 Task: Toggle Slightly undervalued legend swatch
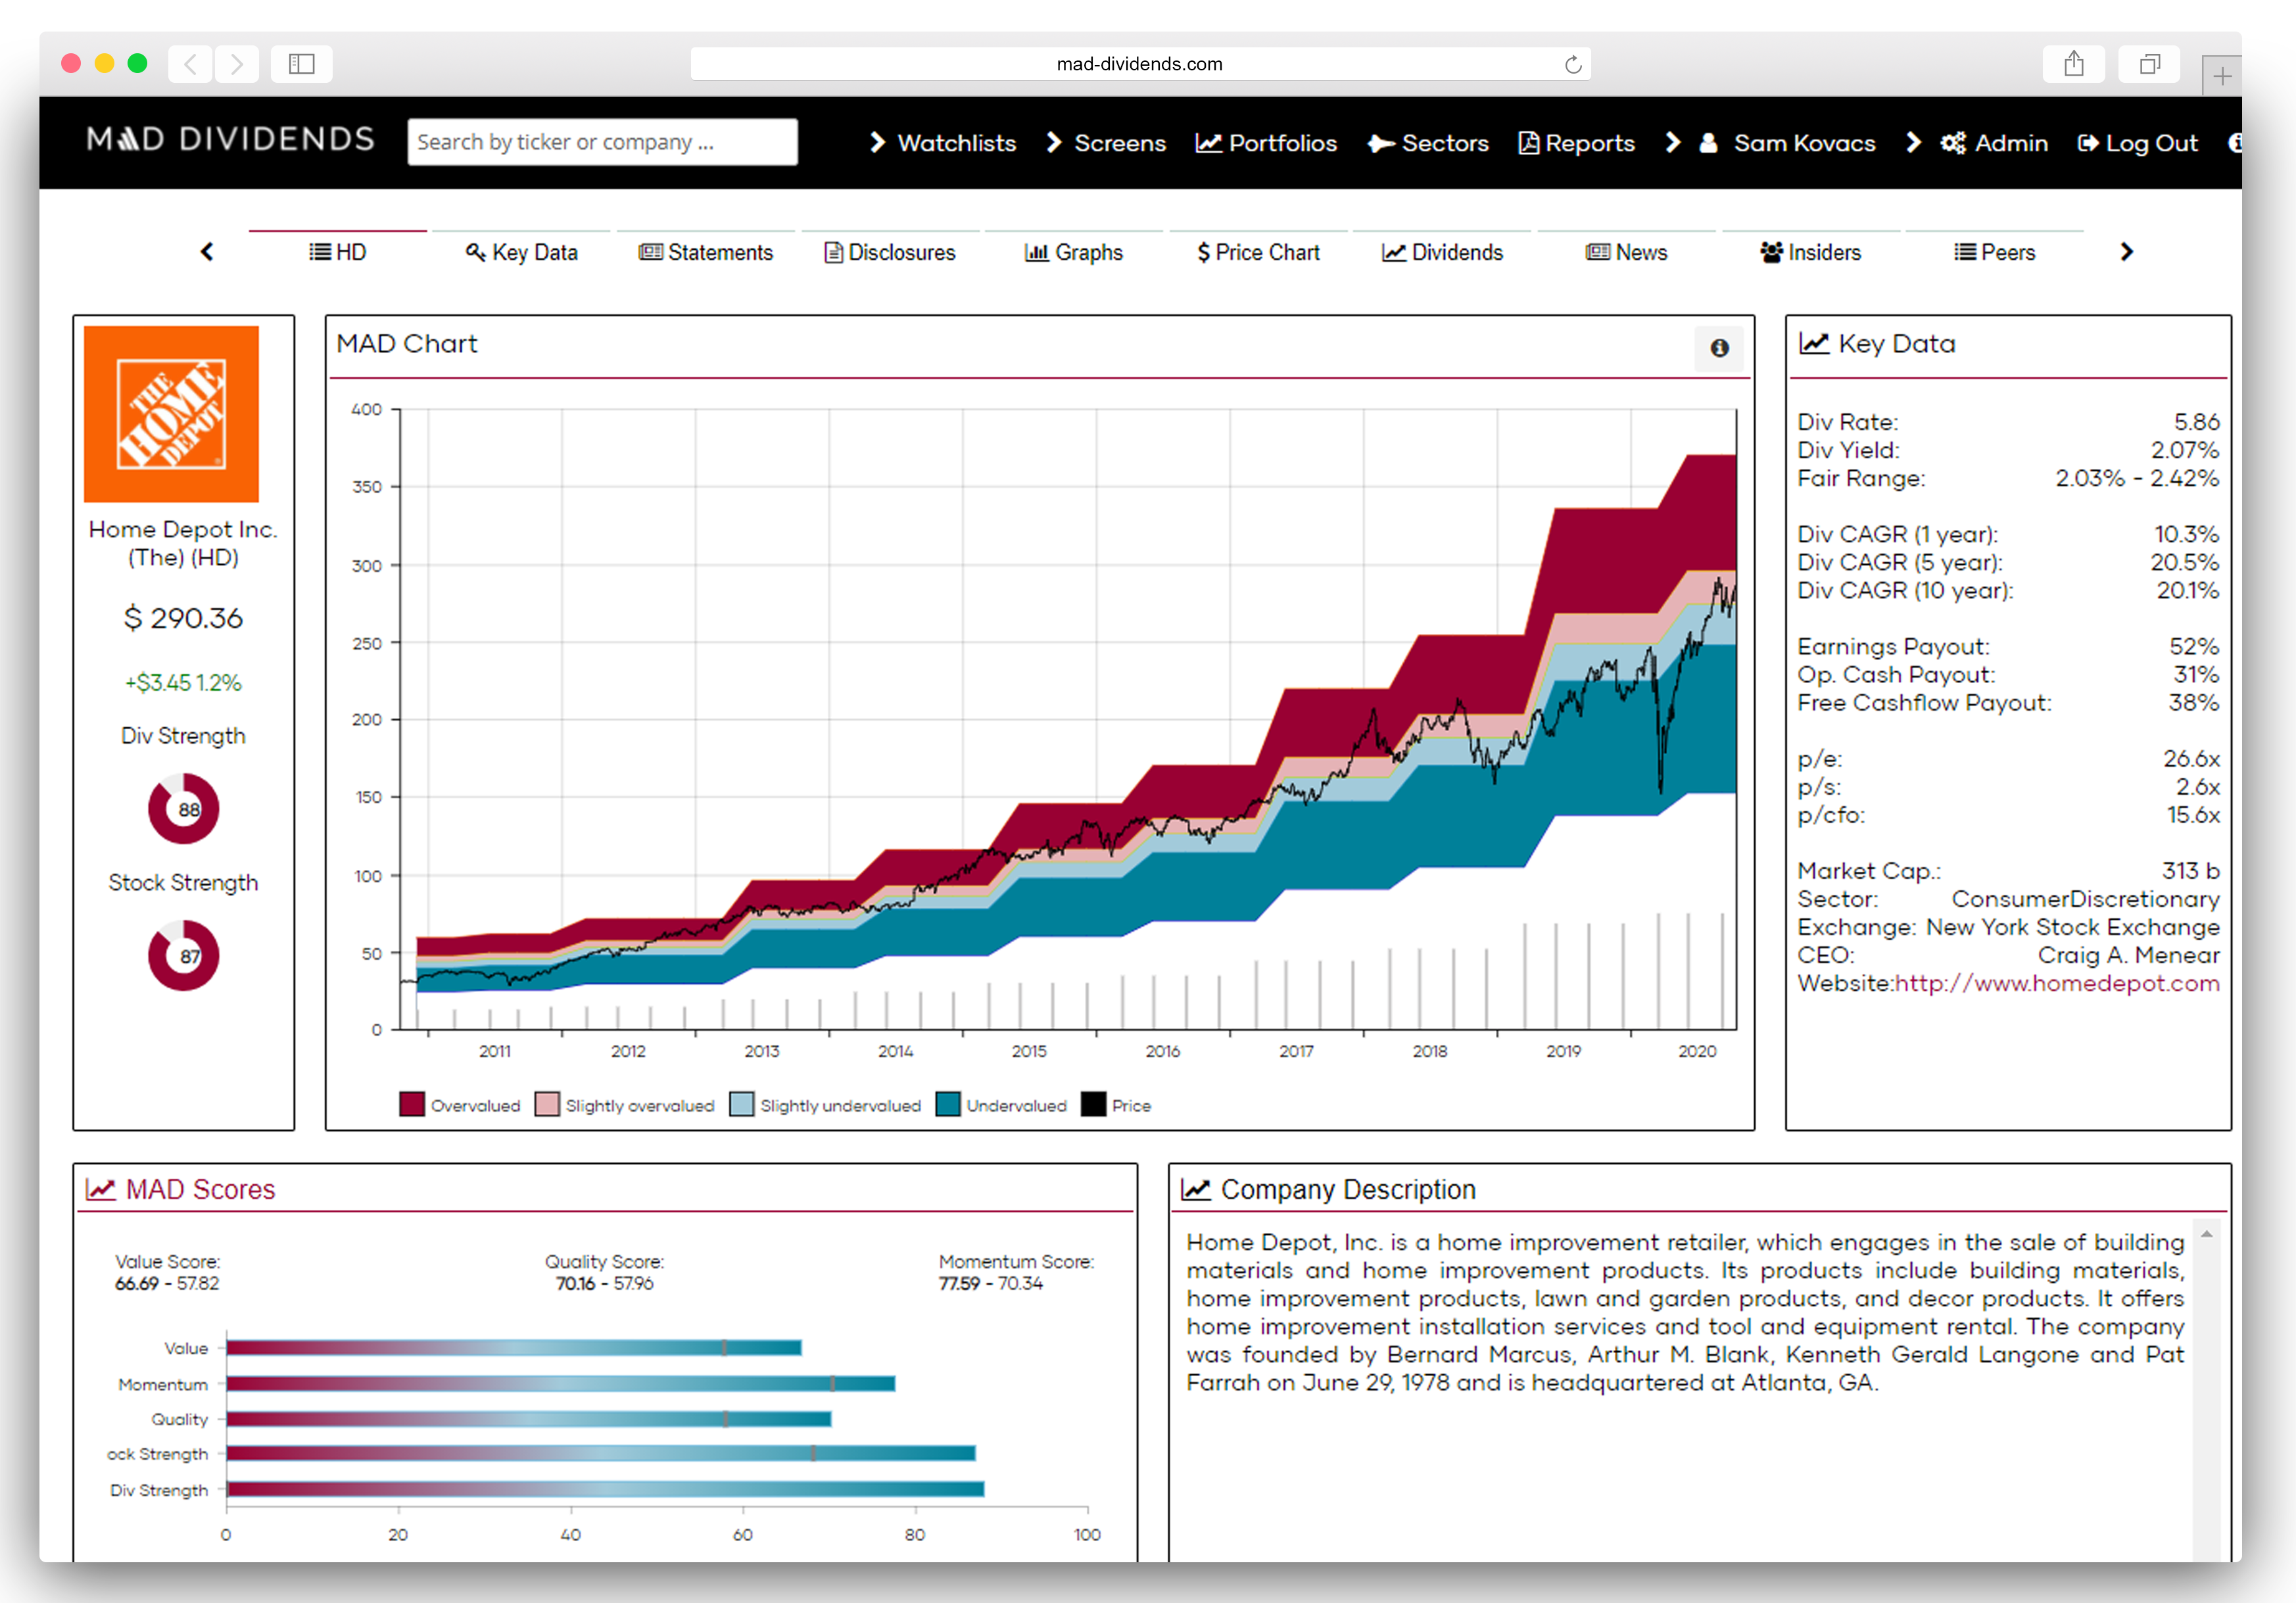coord(742,1104)
